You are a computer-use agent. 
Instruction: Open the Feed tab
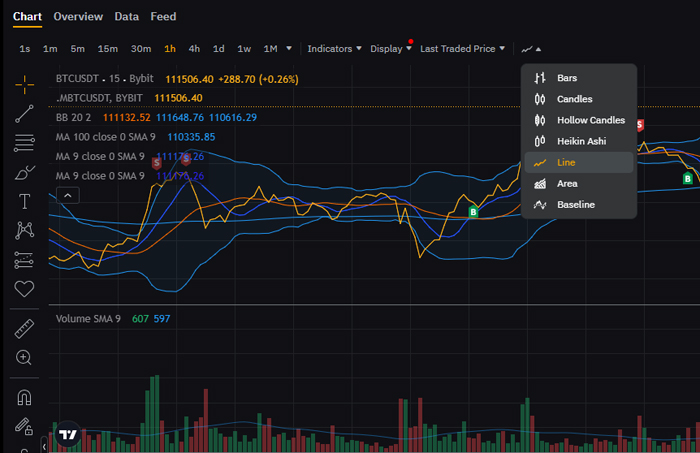tap(163, 17)
